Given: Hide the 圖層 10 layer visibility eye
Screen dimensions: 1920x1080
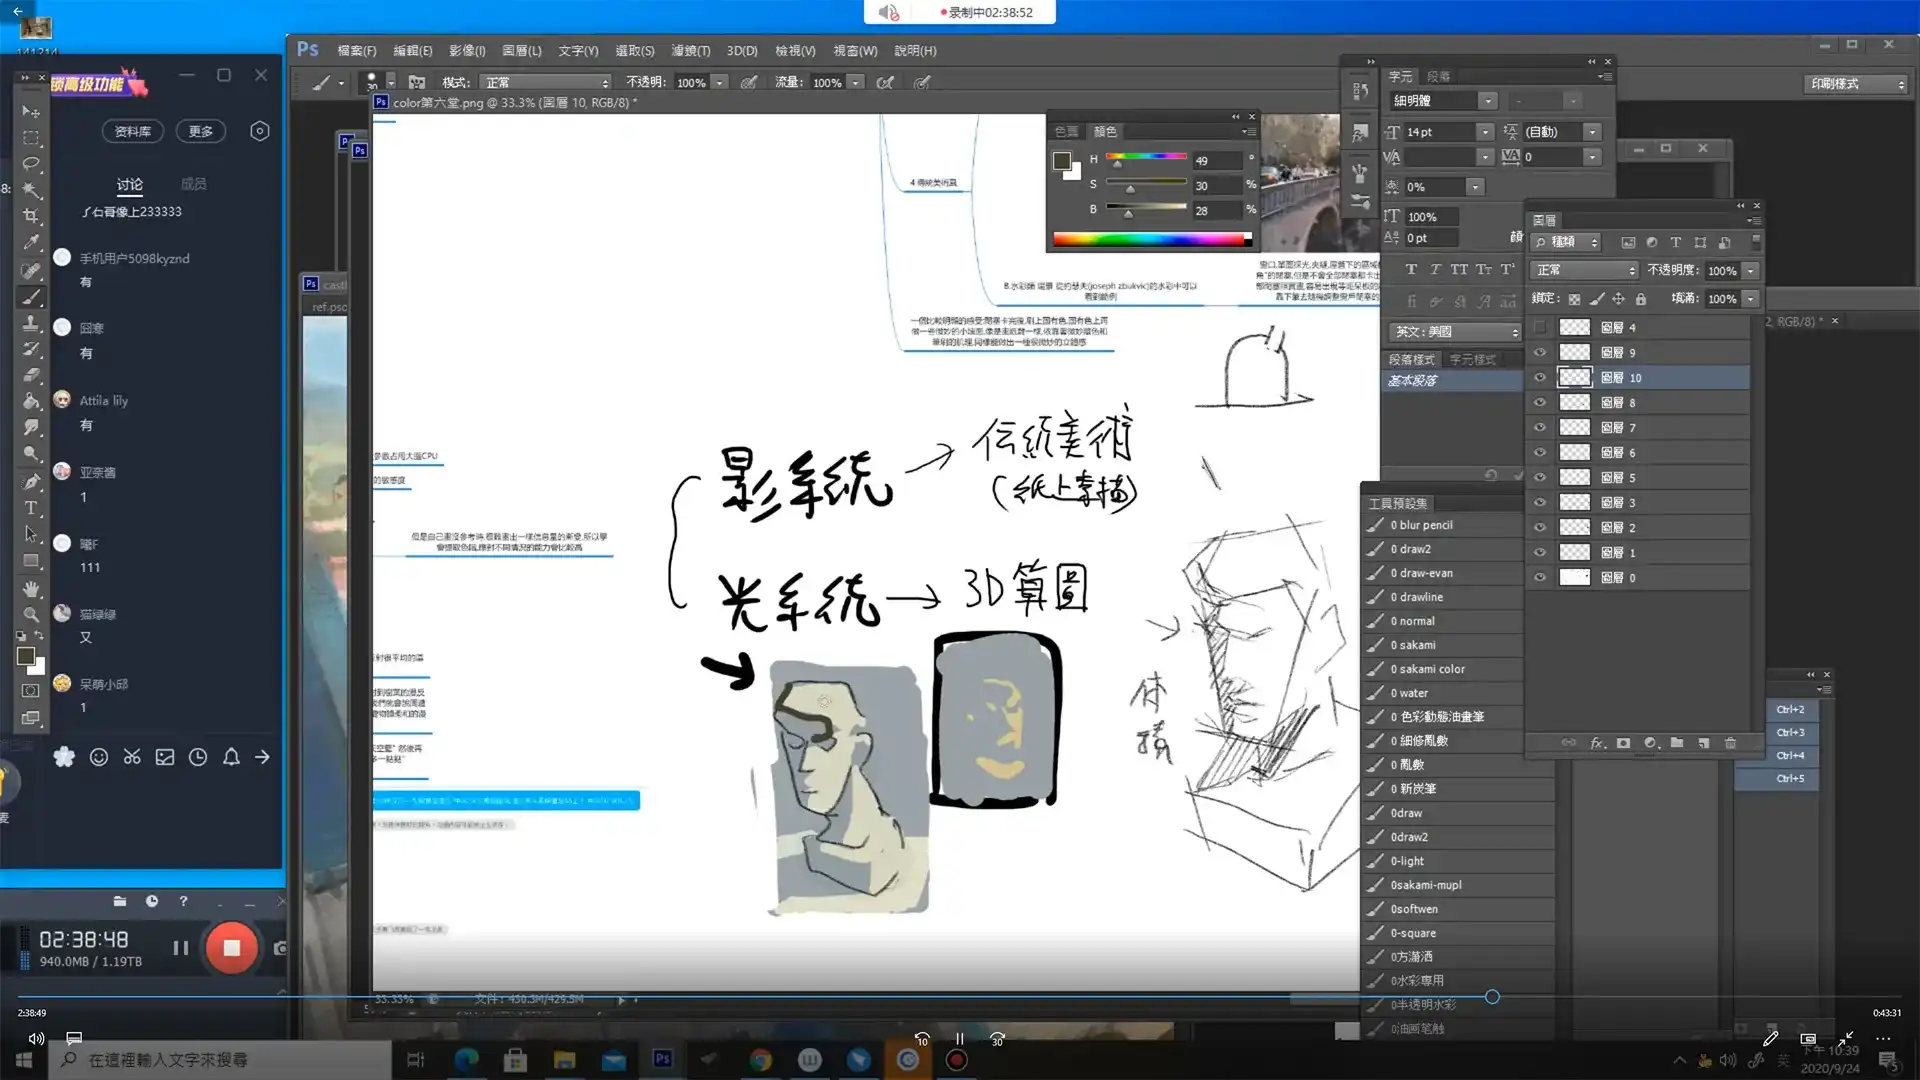Looking at the screenshot, I should click(1540, 378).
